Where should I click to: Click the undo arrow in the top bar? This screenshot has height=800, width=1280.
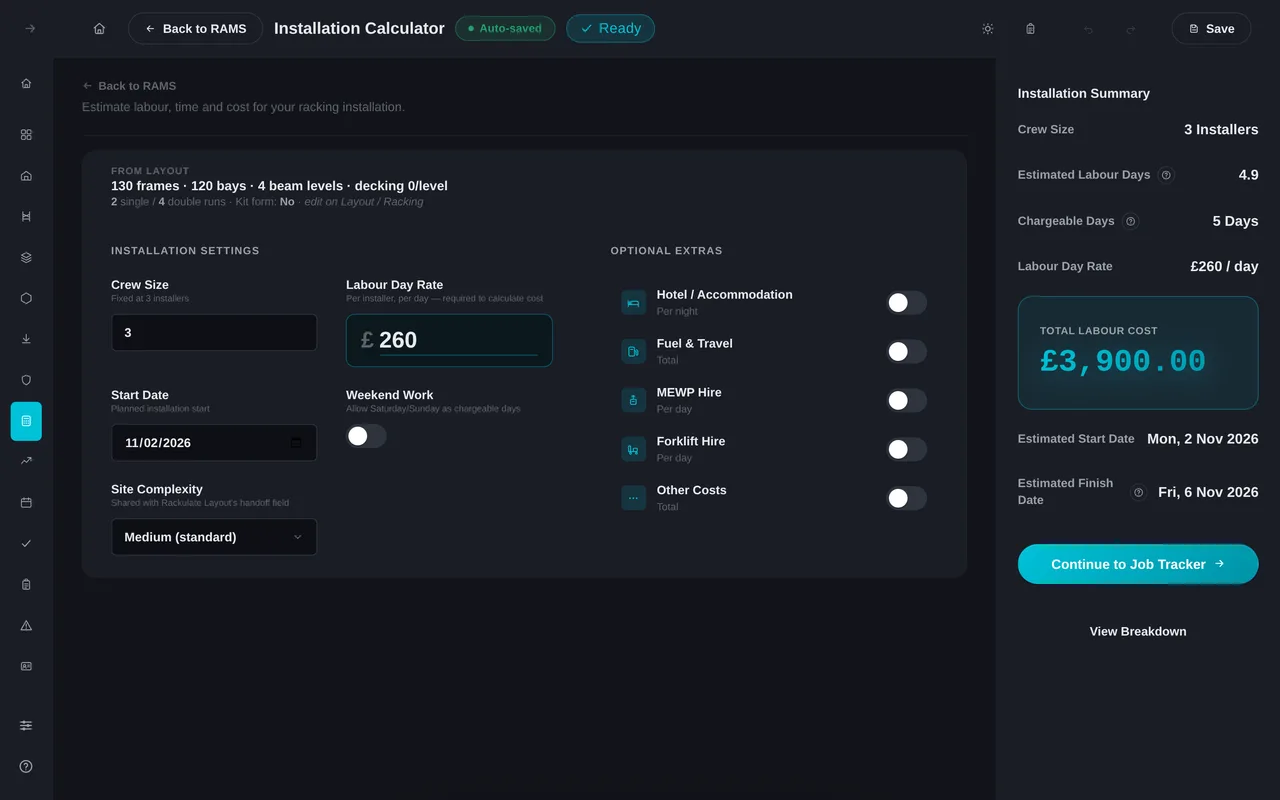point(1088,29)
